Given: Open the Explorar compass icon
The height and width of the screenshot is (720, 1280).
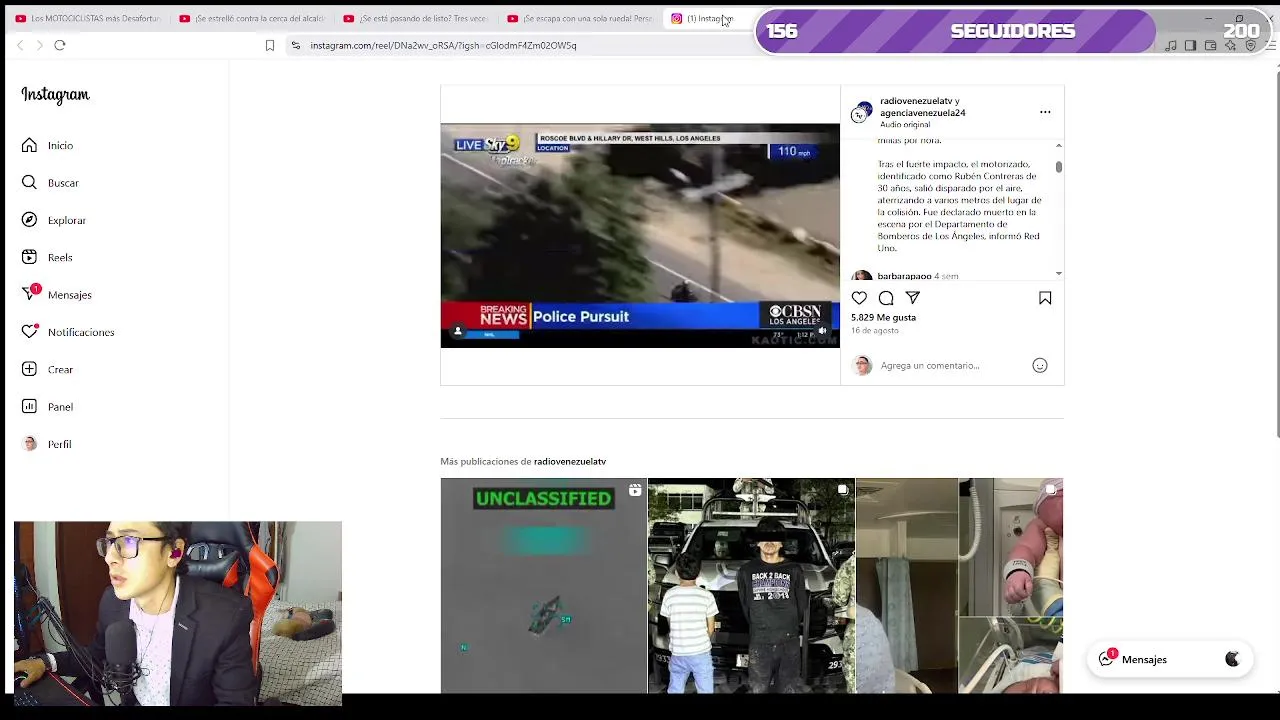Looking at the screenshot, I should (29, 220).
